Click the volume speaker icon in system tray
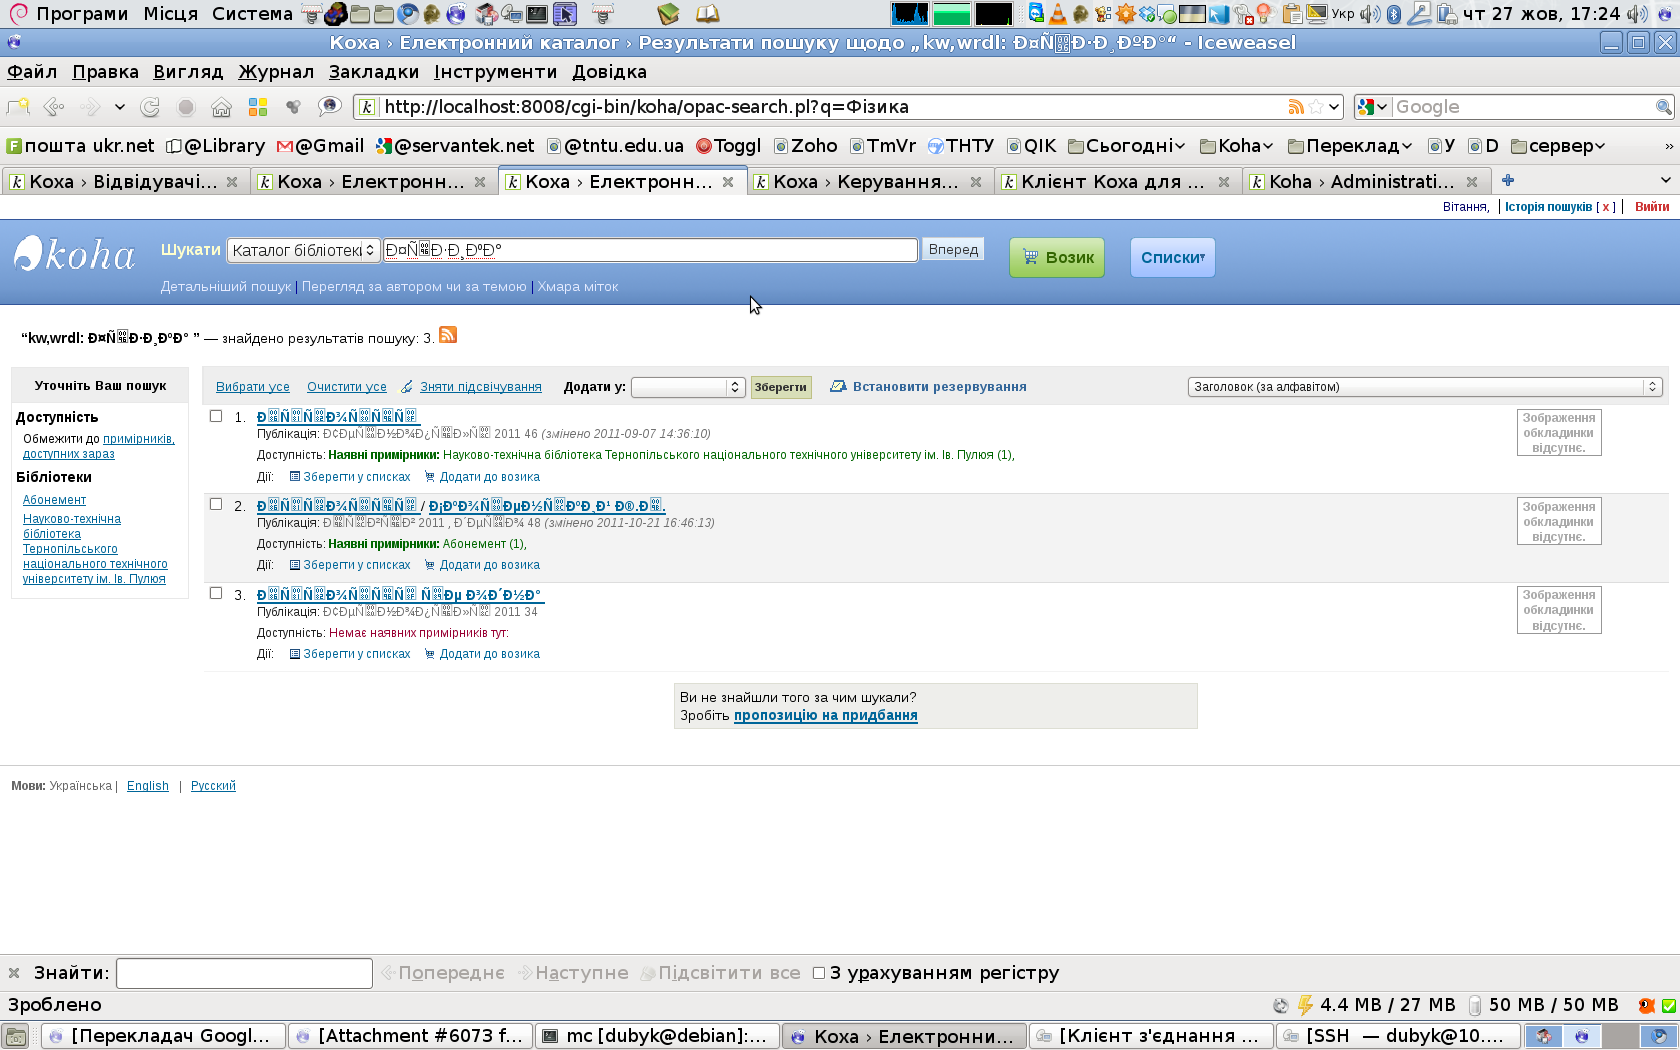Screen dimensions: 1680x1050 (x=1636, y=14)
